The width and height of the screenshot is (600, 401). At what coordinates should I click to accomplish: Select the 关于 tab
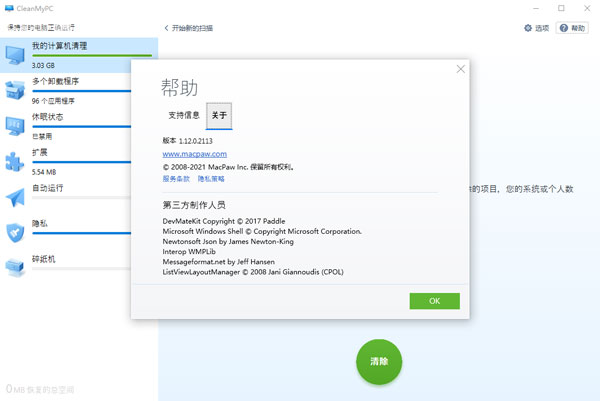[219, 116]
